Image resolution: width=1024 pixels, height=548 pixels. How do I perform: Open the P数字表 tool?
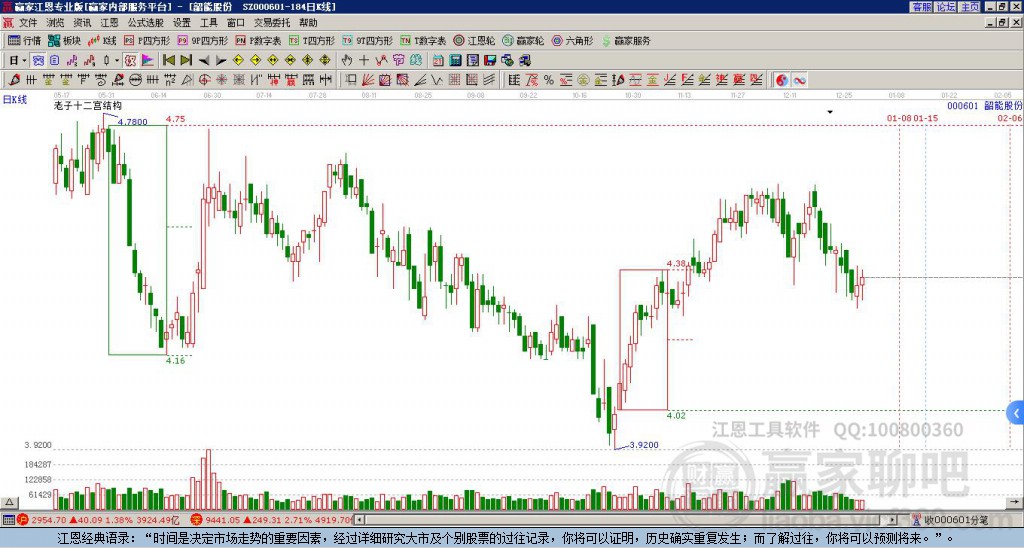click(258, 40)
